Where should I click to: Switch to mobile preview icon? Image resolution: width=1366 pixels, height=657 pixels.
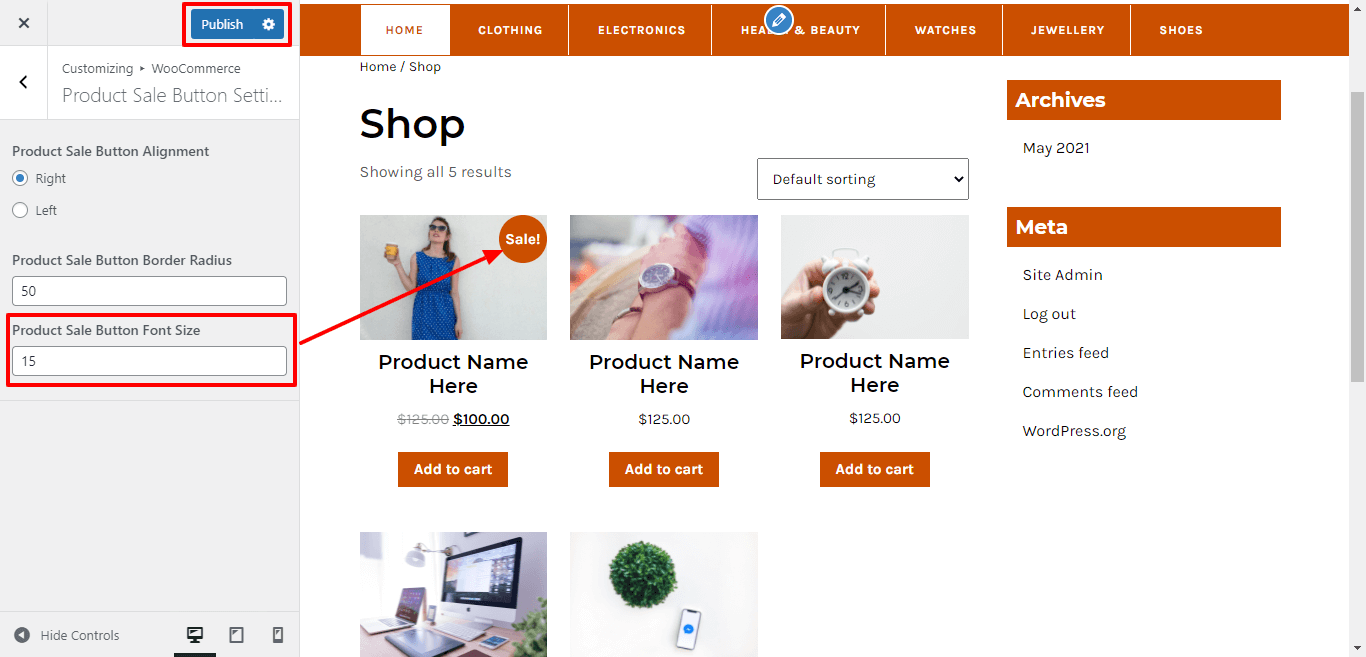(x=278, y=635)
